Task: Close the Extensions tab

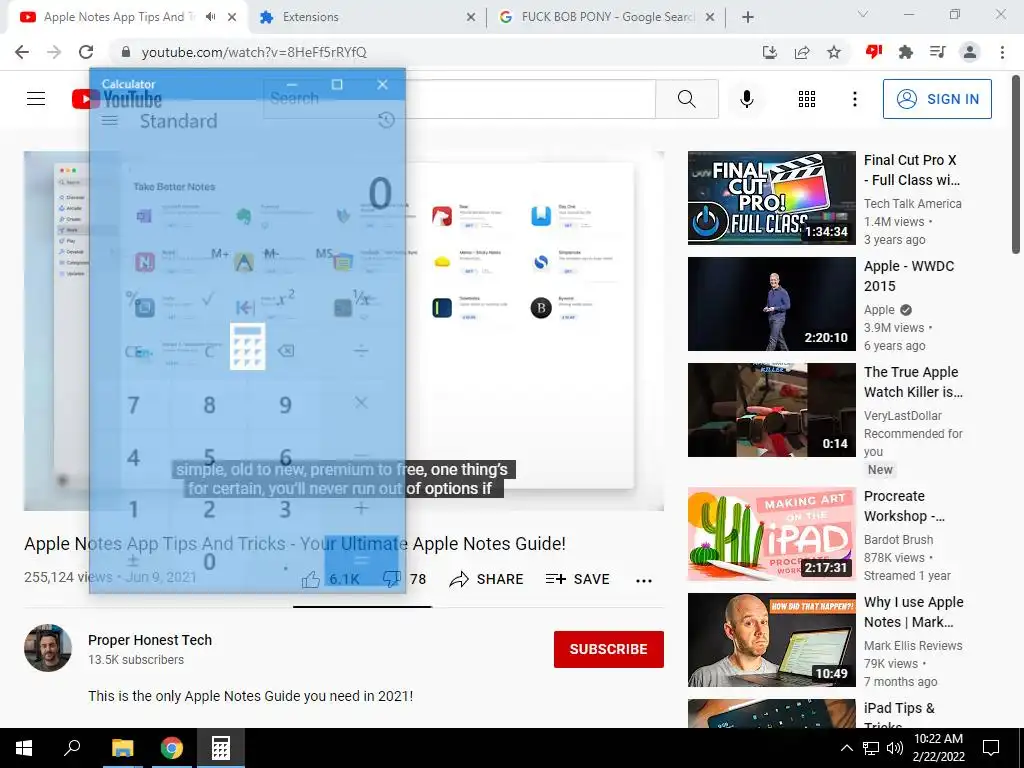Action: (x=471, y=18)
